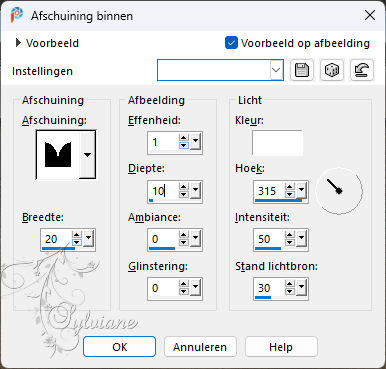Click the randomize parameters dice icon
This screenshot has width=386, height=369.
[332, 70]
